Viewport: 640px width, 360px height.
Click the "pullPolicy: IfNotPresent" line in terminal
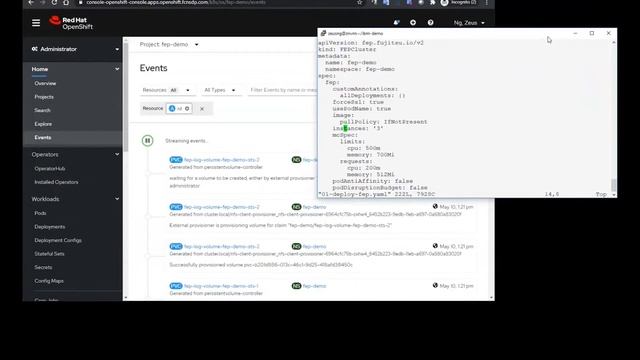pos(383,122)
